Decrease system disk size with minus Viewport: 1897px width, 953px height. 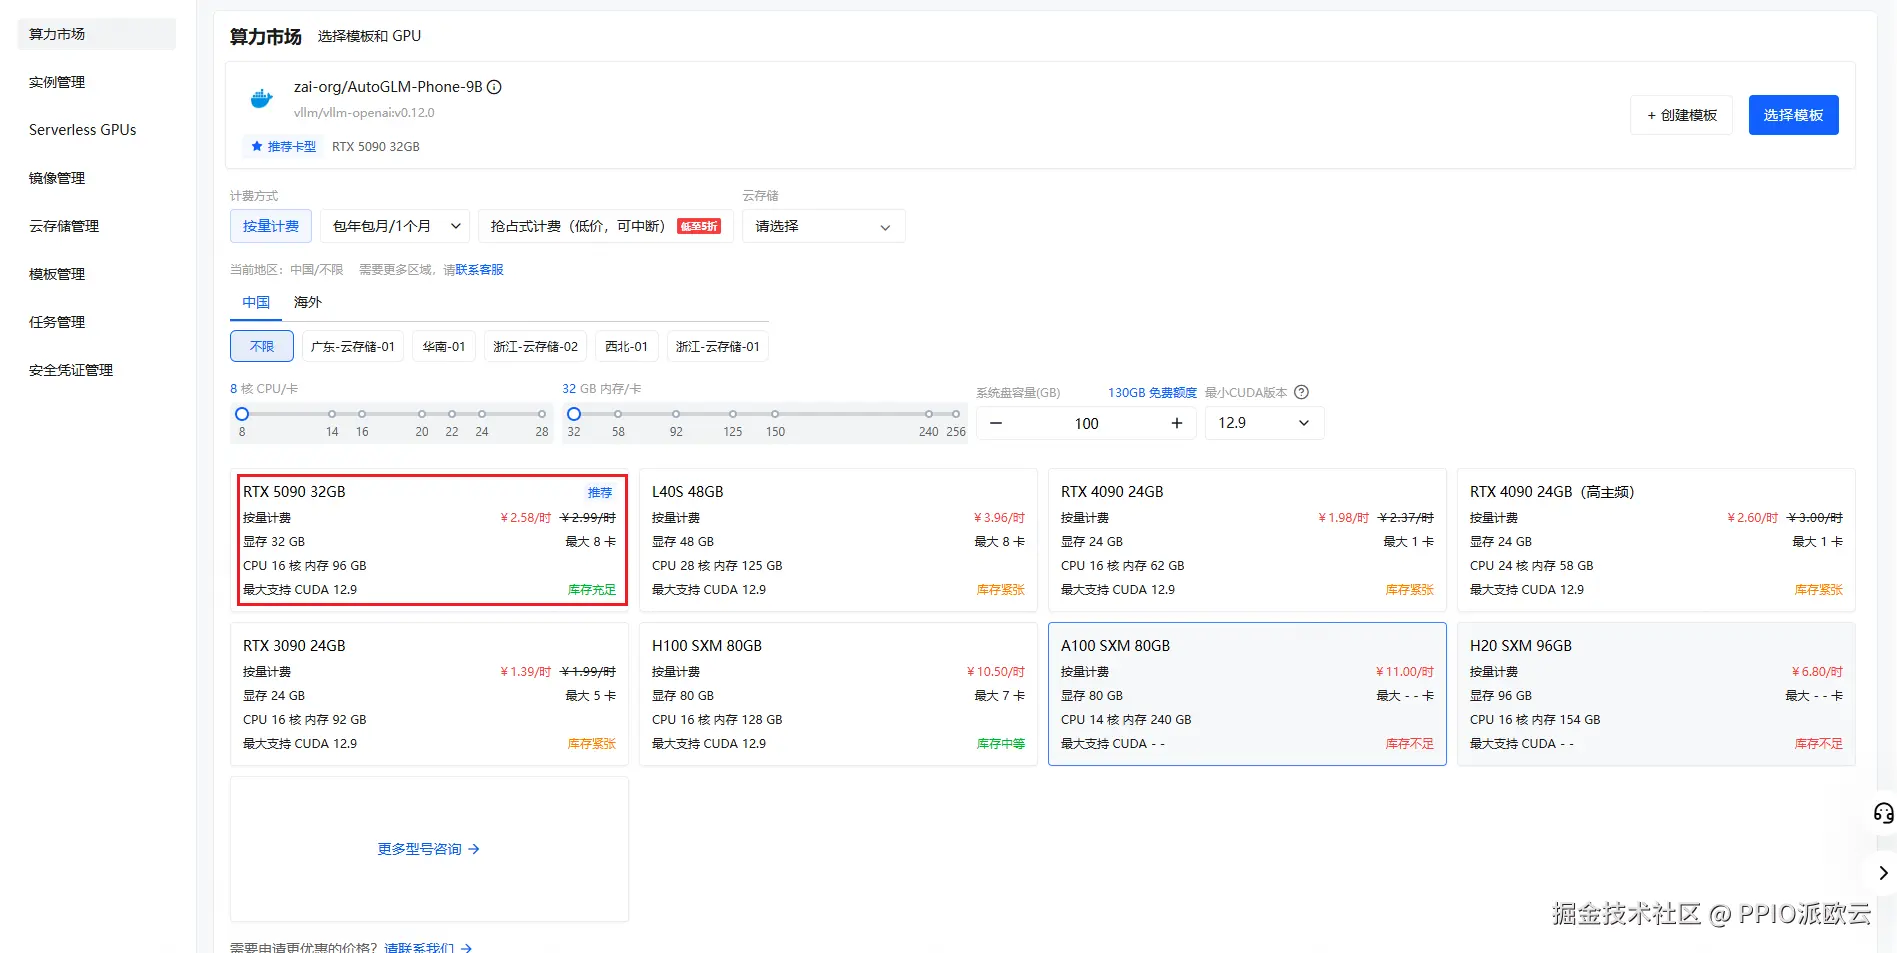pos(996,423)
